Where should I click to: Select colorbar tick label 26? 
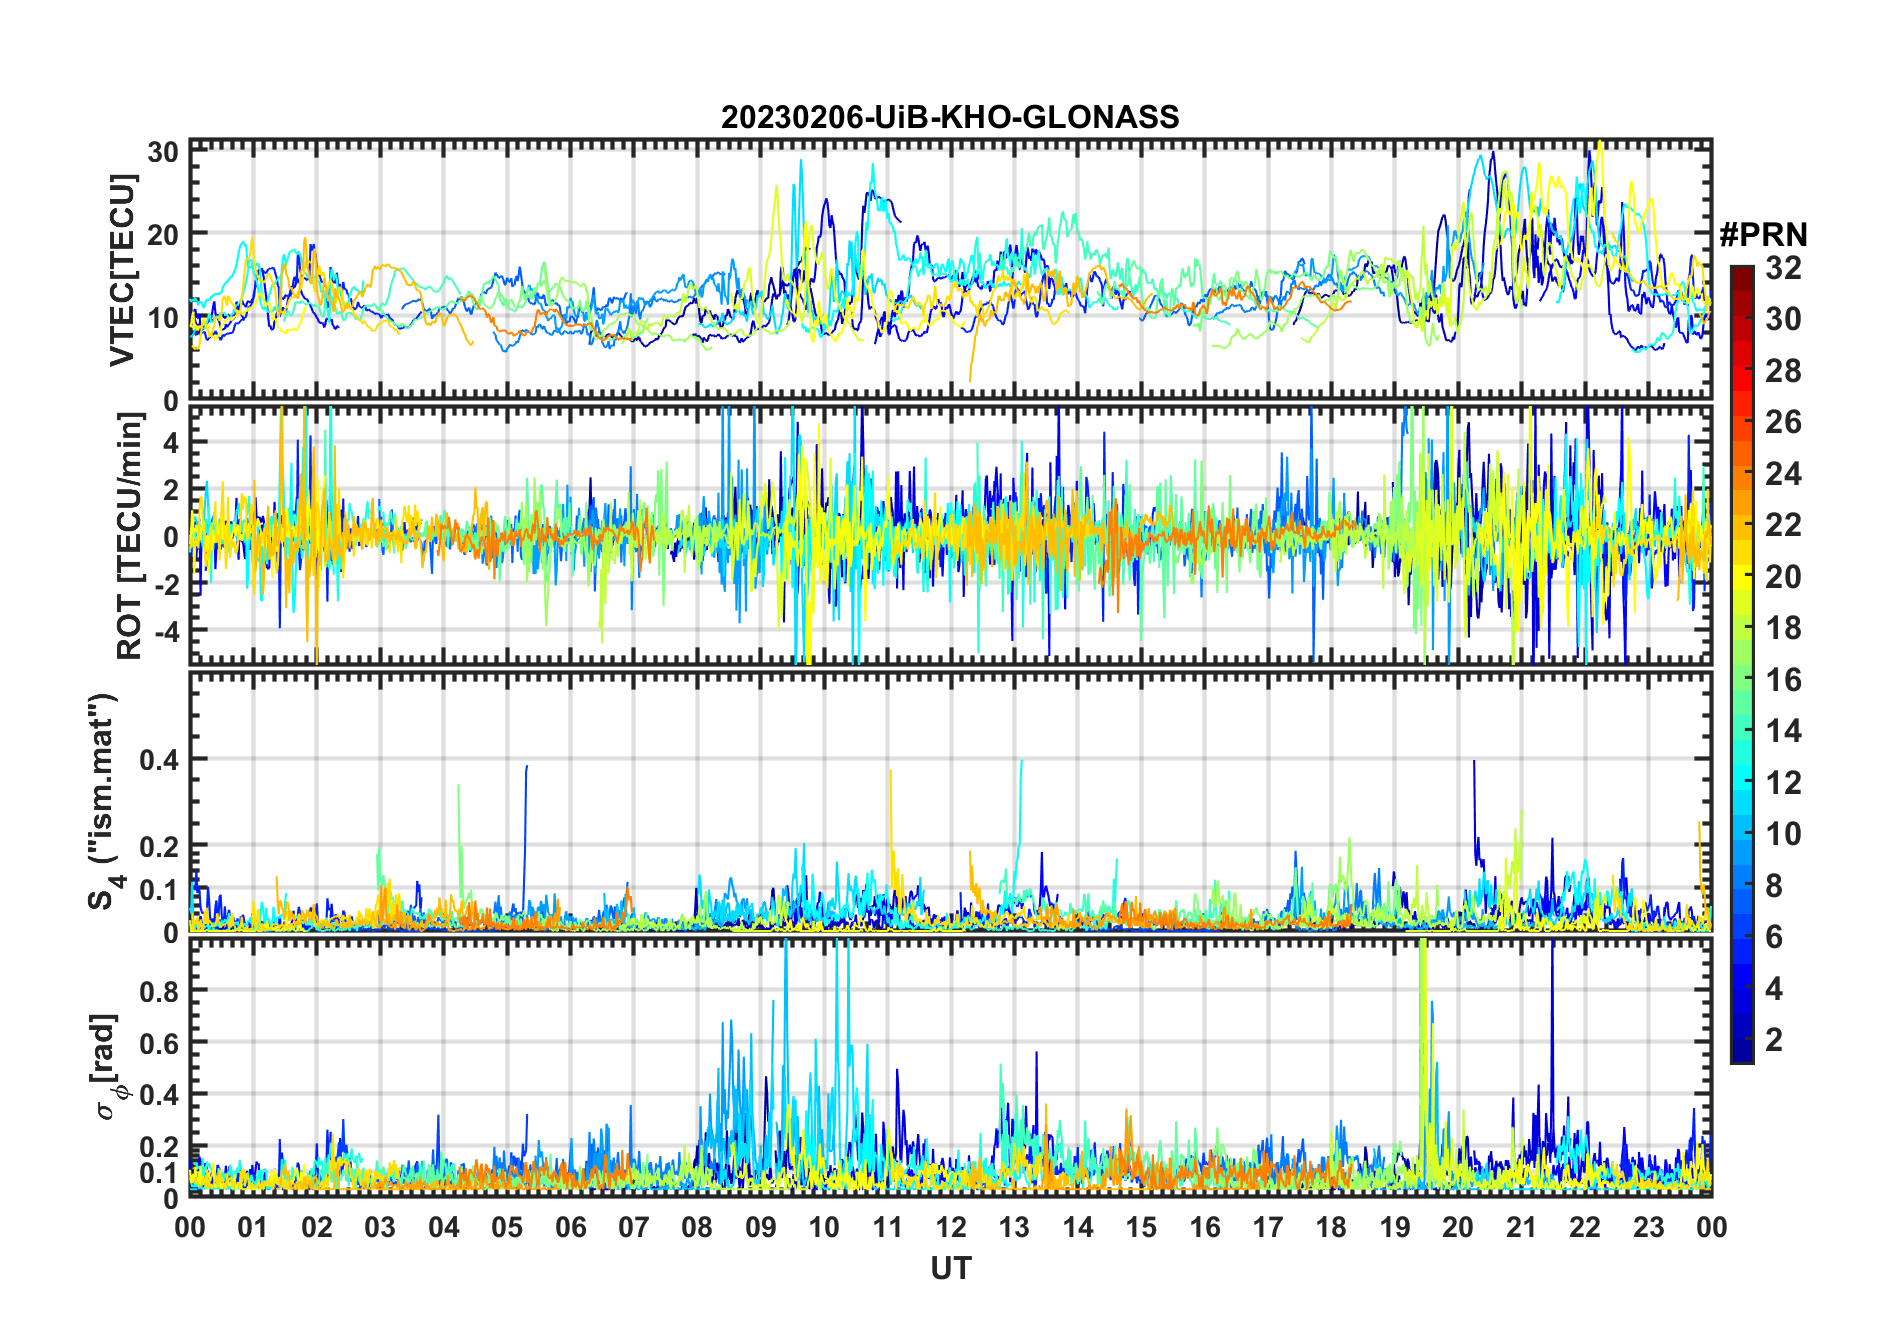[x=1783, y=422]
